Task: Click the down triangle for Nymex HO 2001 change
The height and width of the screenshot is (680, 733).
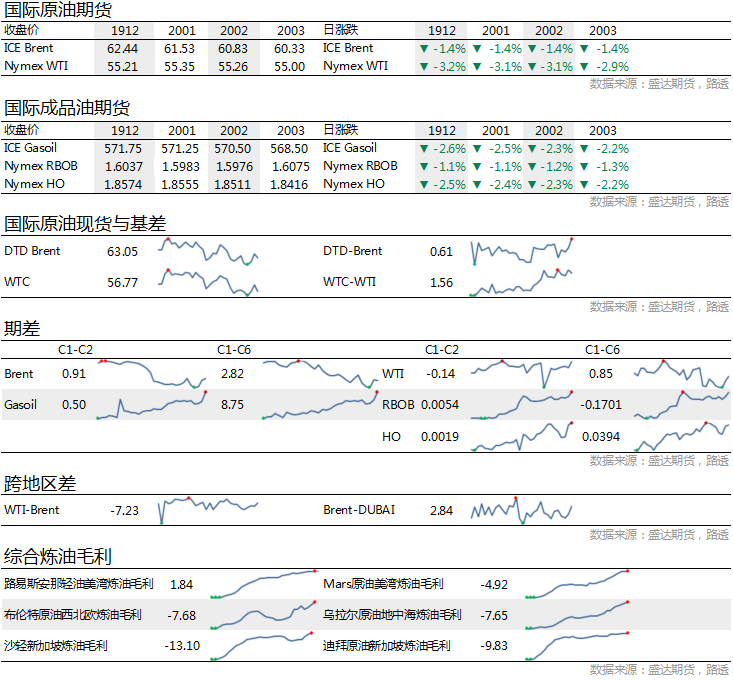Action: [x=478, y=184]
